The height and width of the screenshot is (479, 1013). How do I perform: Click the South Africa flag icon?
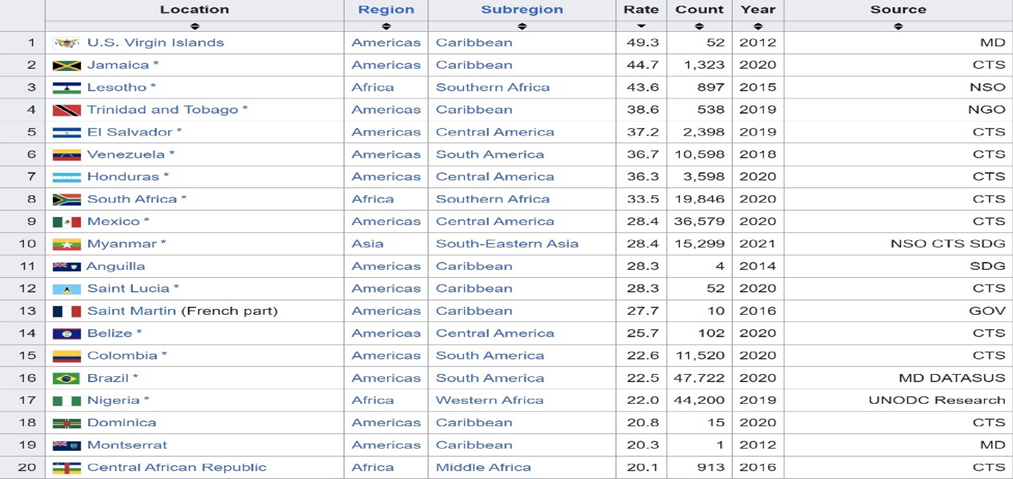click(66, 200)
